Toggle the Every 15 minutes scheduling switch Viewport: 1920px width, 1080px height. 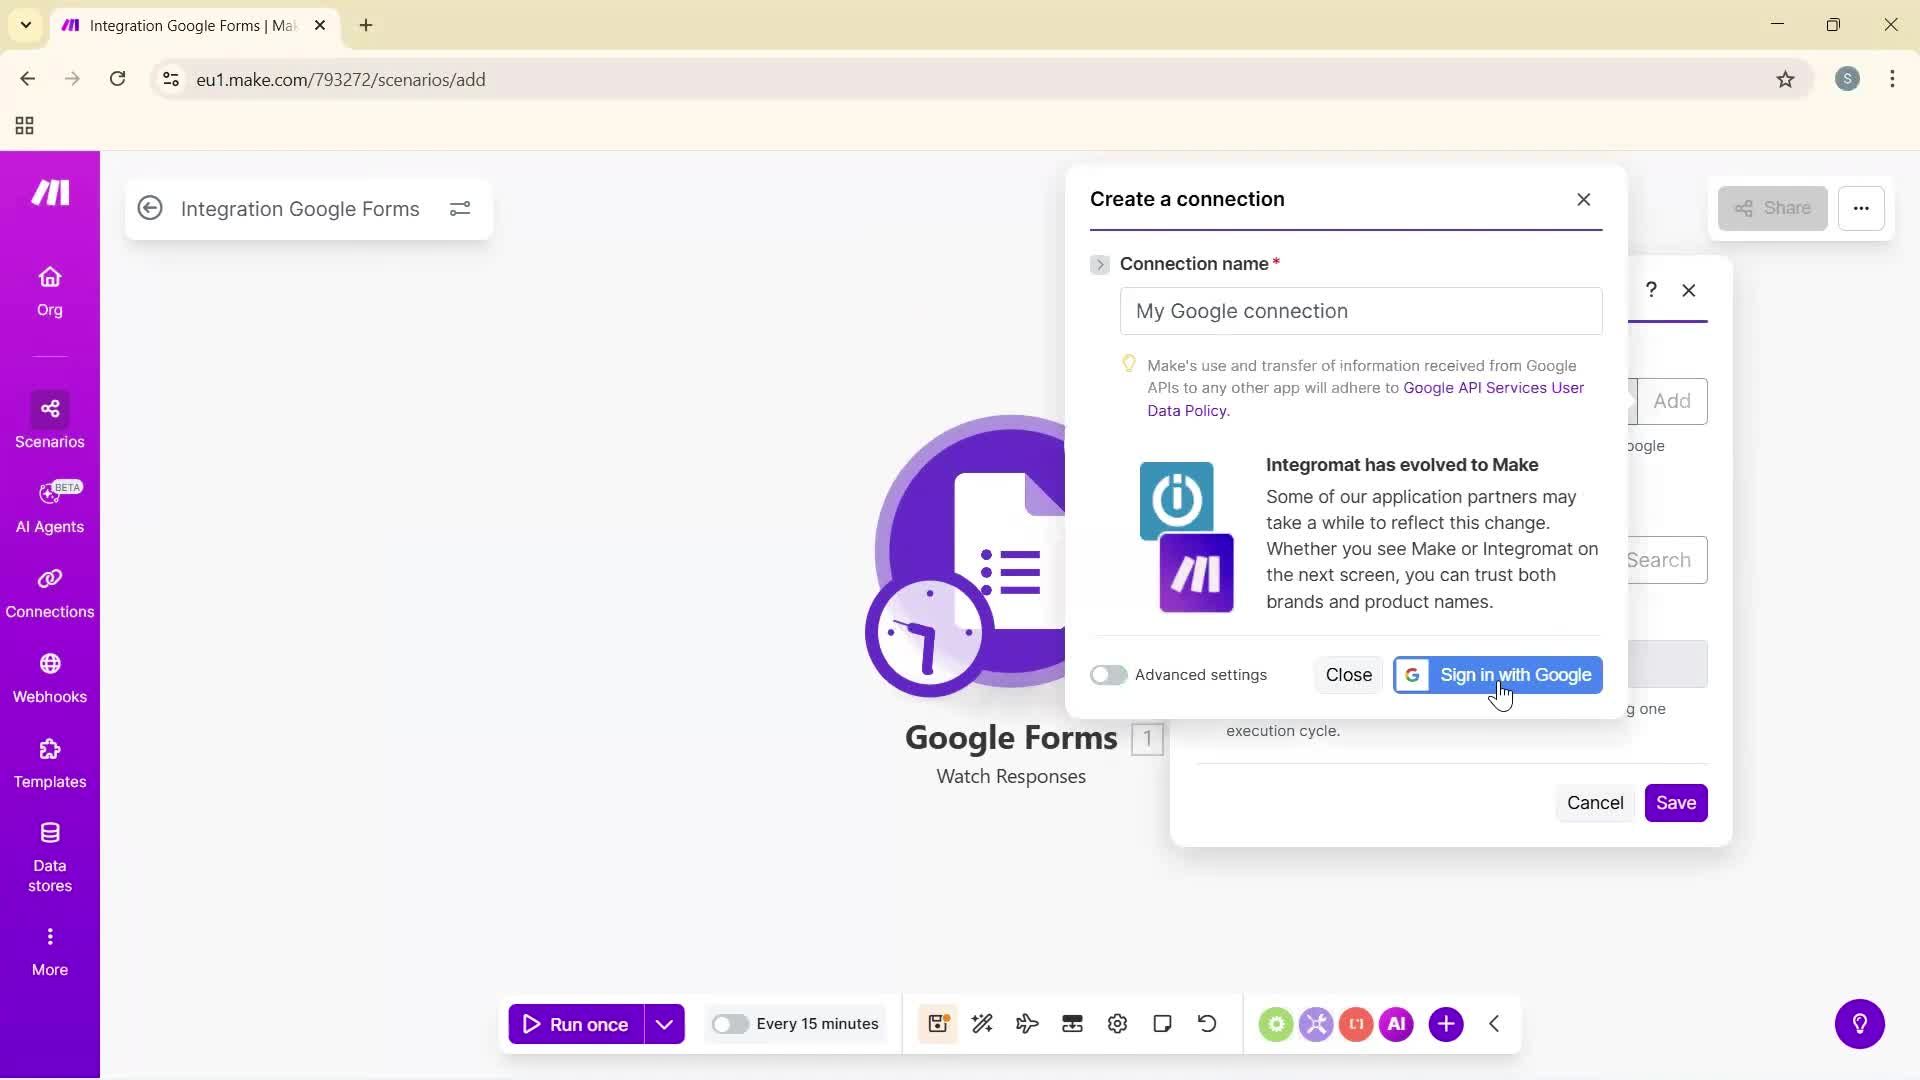(732, 1024)
